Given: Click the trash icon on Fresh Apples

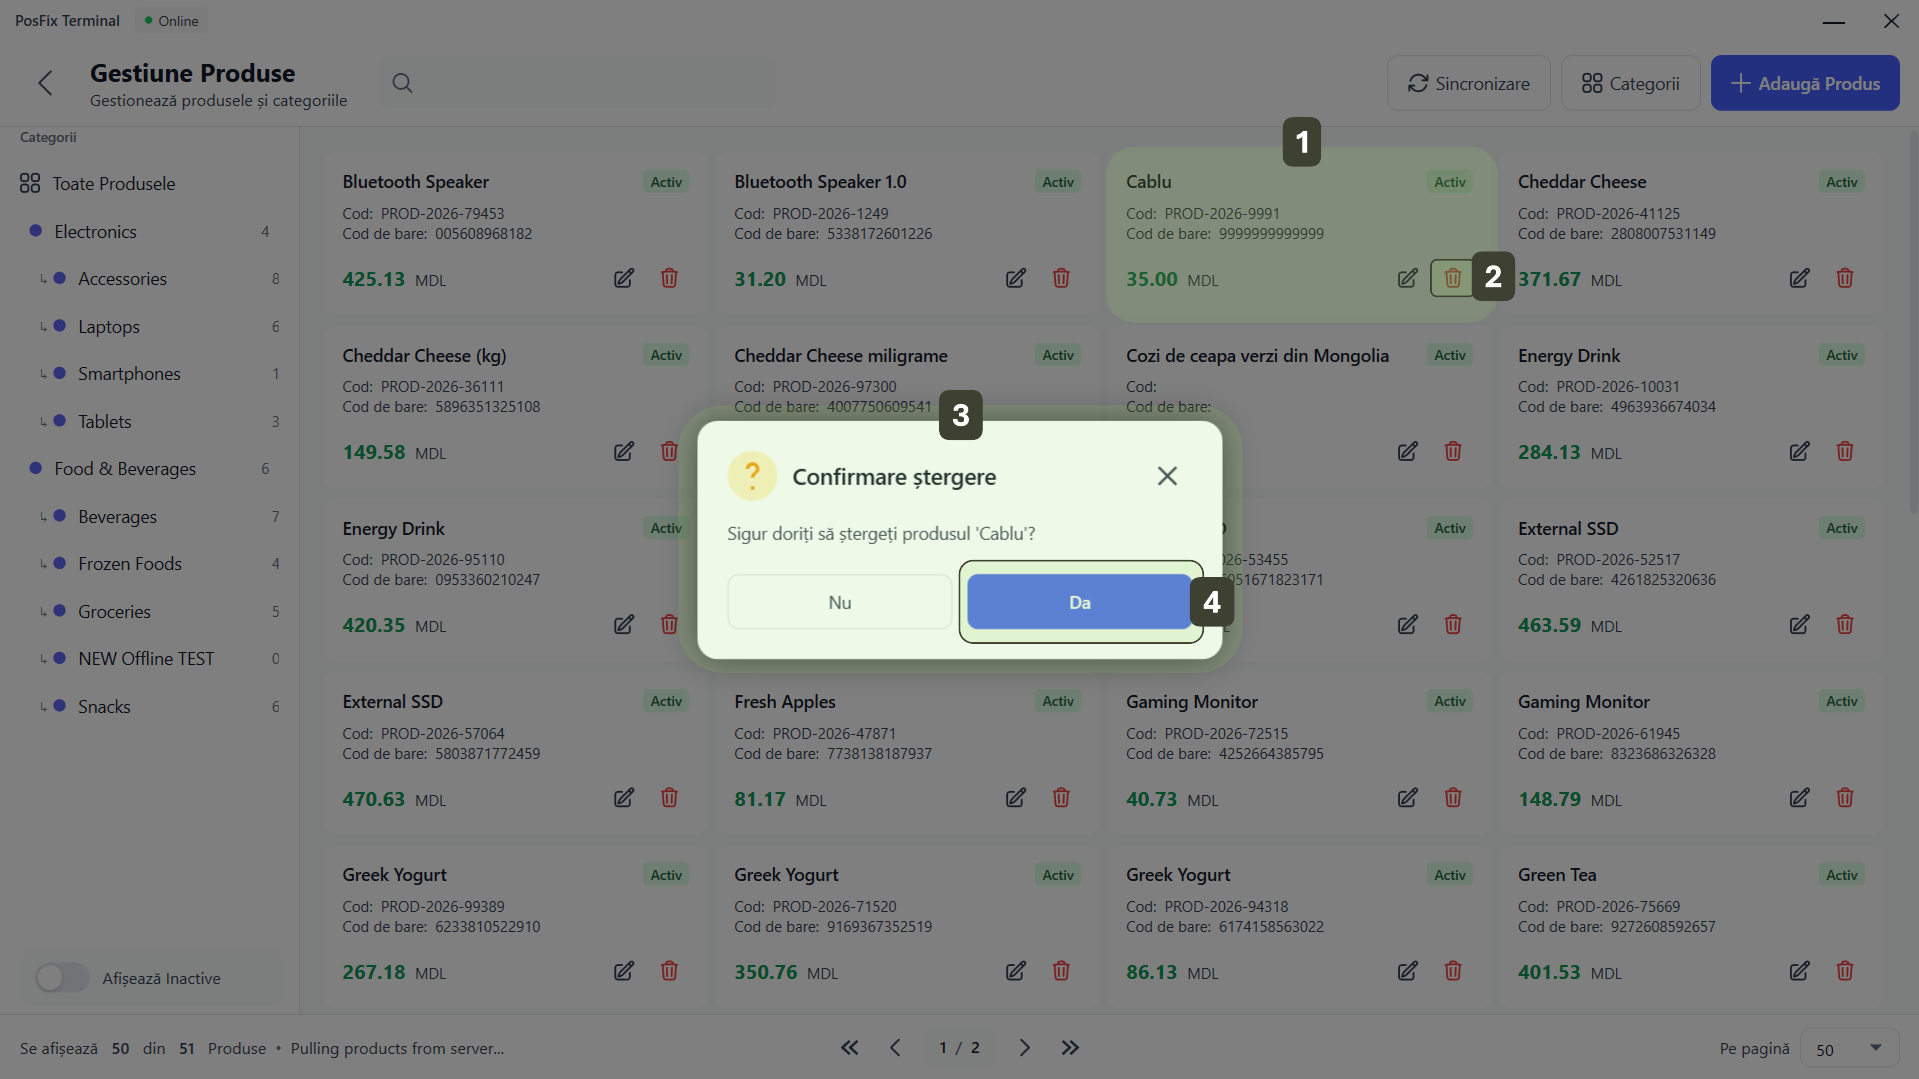Looking at the screenshot, I should tap(1060, 798).
